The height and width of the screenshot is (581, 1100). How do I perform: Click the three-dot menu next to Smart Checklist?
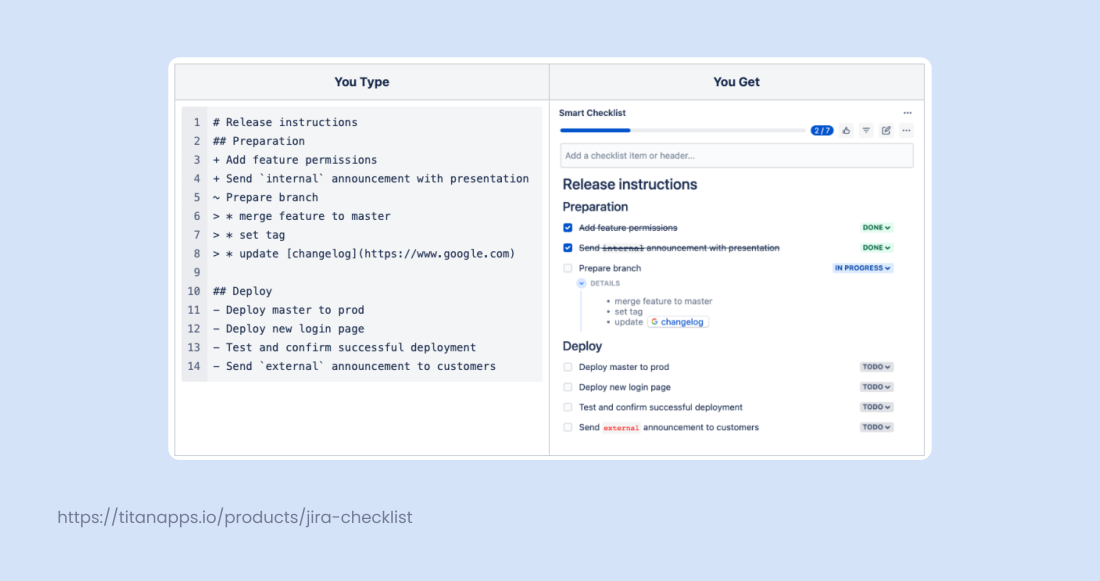(x=907, y=113)
